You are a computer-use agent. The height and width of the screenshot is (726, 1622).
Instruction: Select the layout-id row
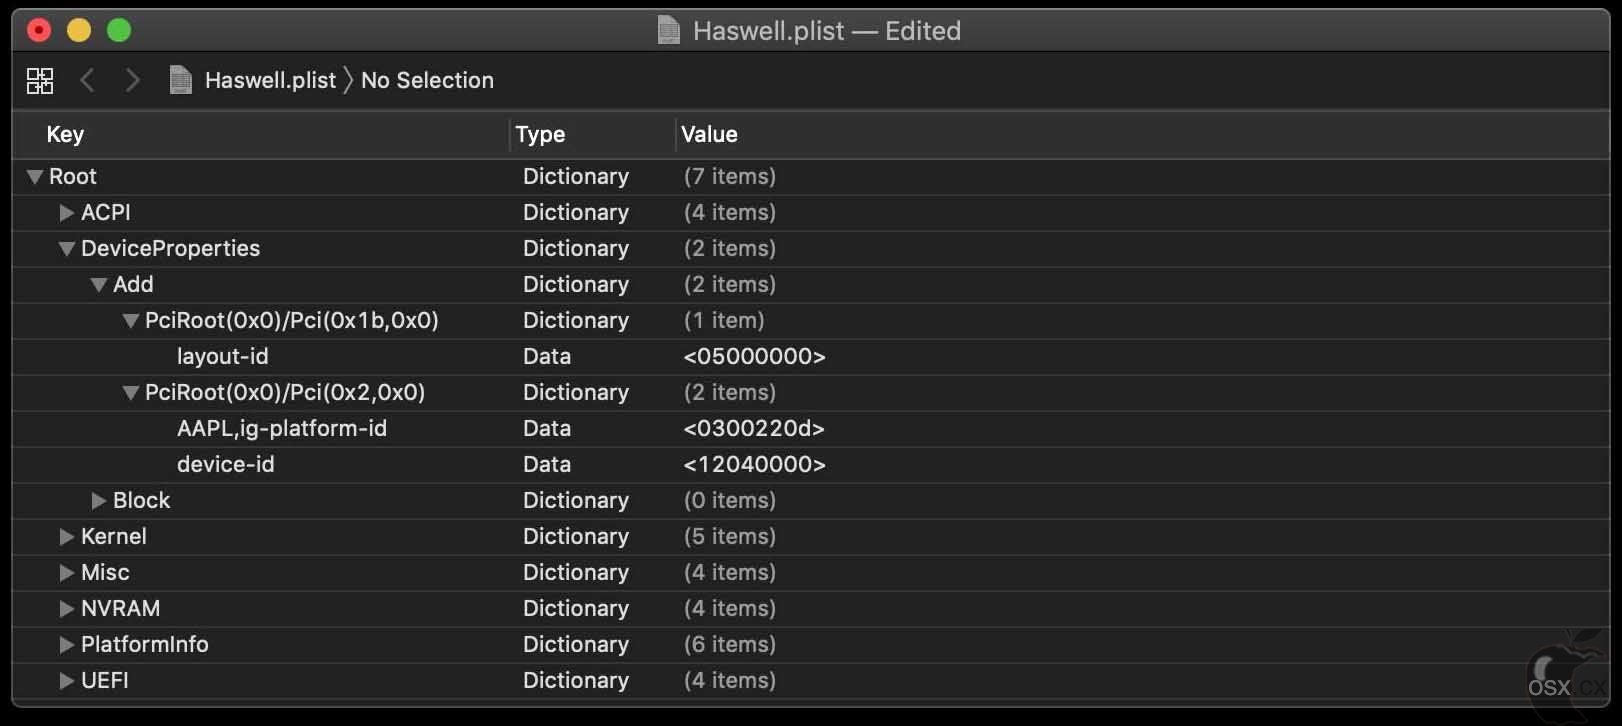click(x=810, y=357)
